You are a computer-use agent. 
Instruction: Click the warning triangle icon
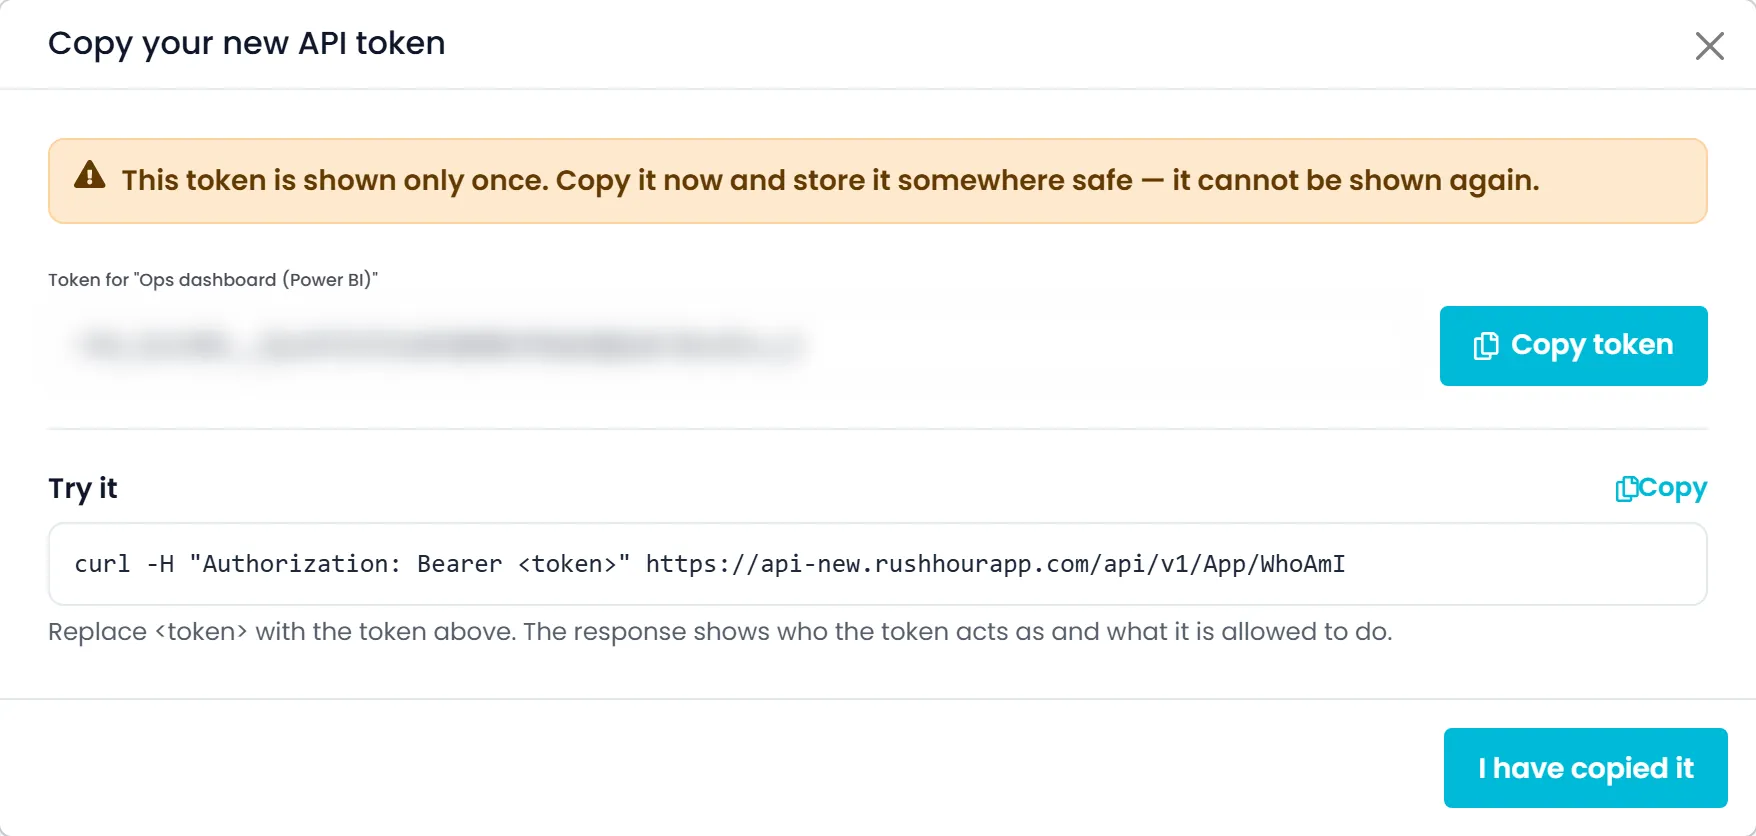point(90,175)
